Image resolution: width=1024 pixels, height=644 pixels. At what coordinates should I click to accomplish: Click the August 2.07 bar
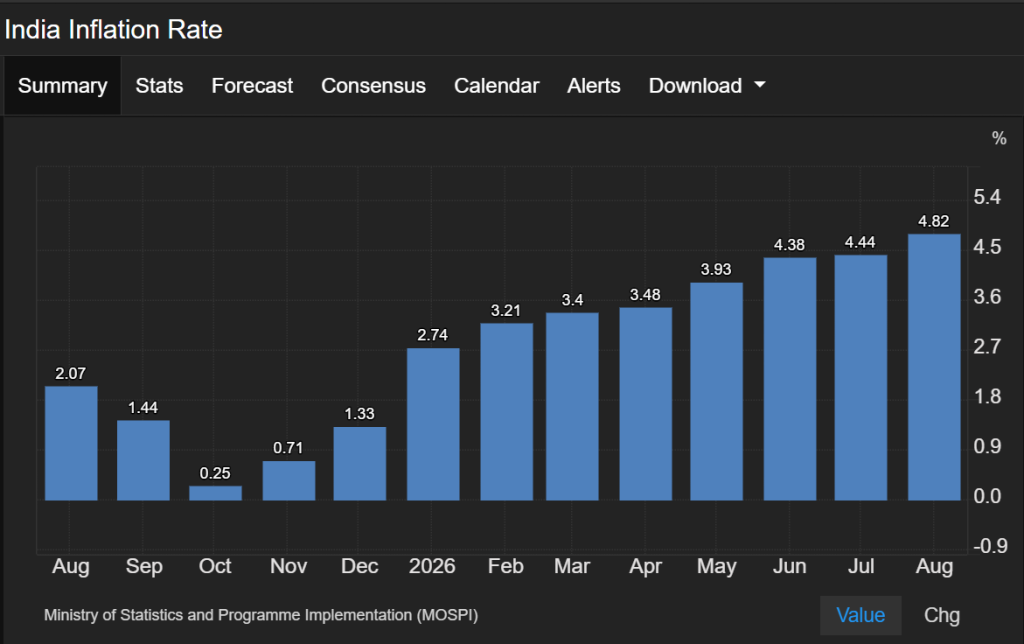71,443
